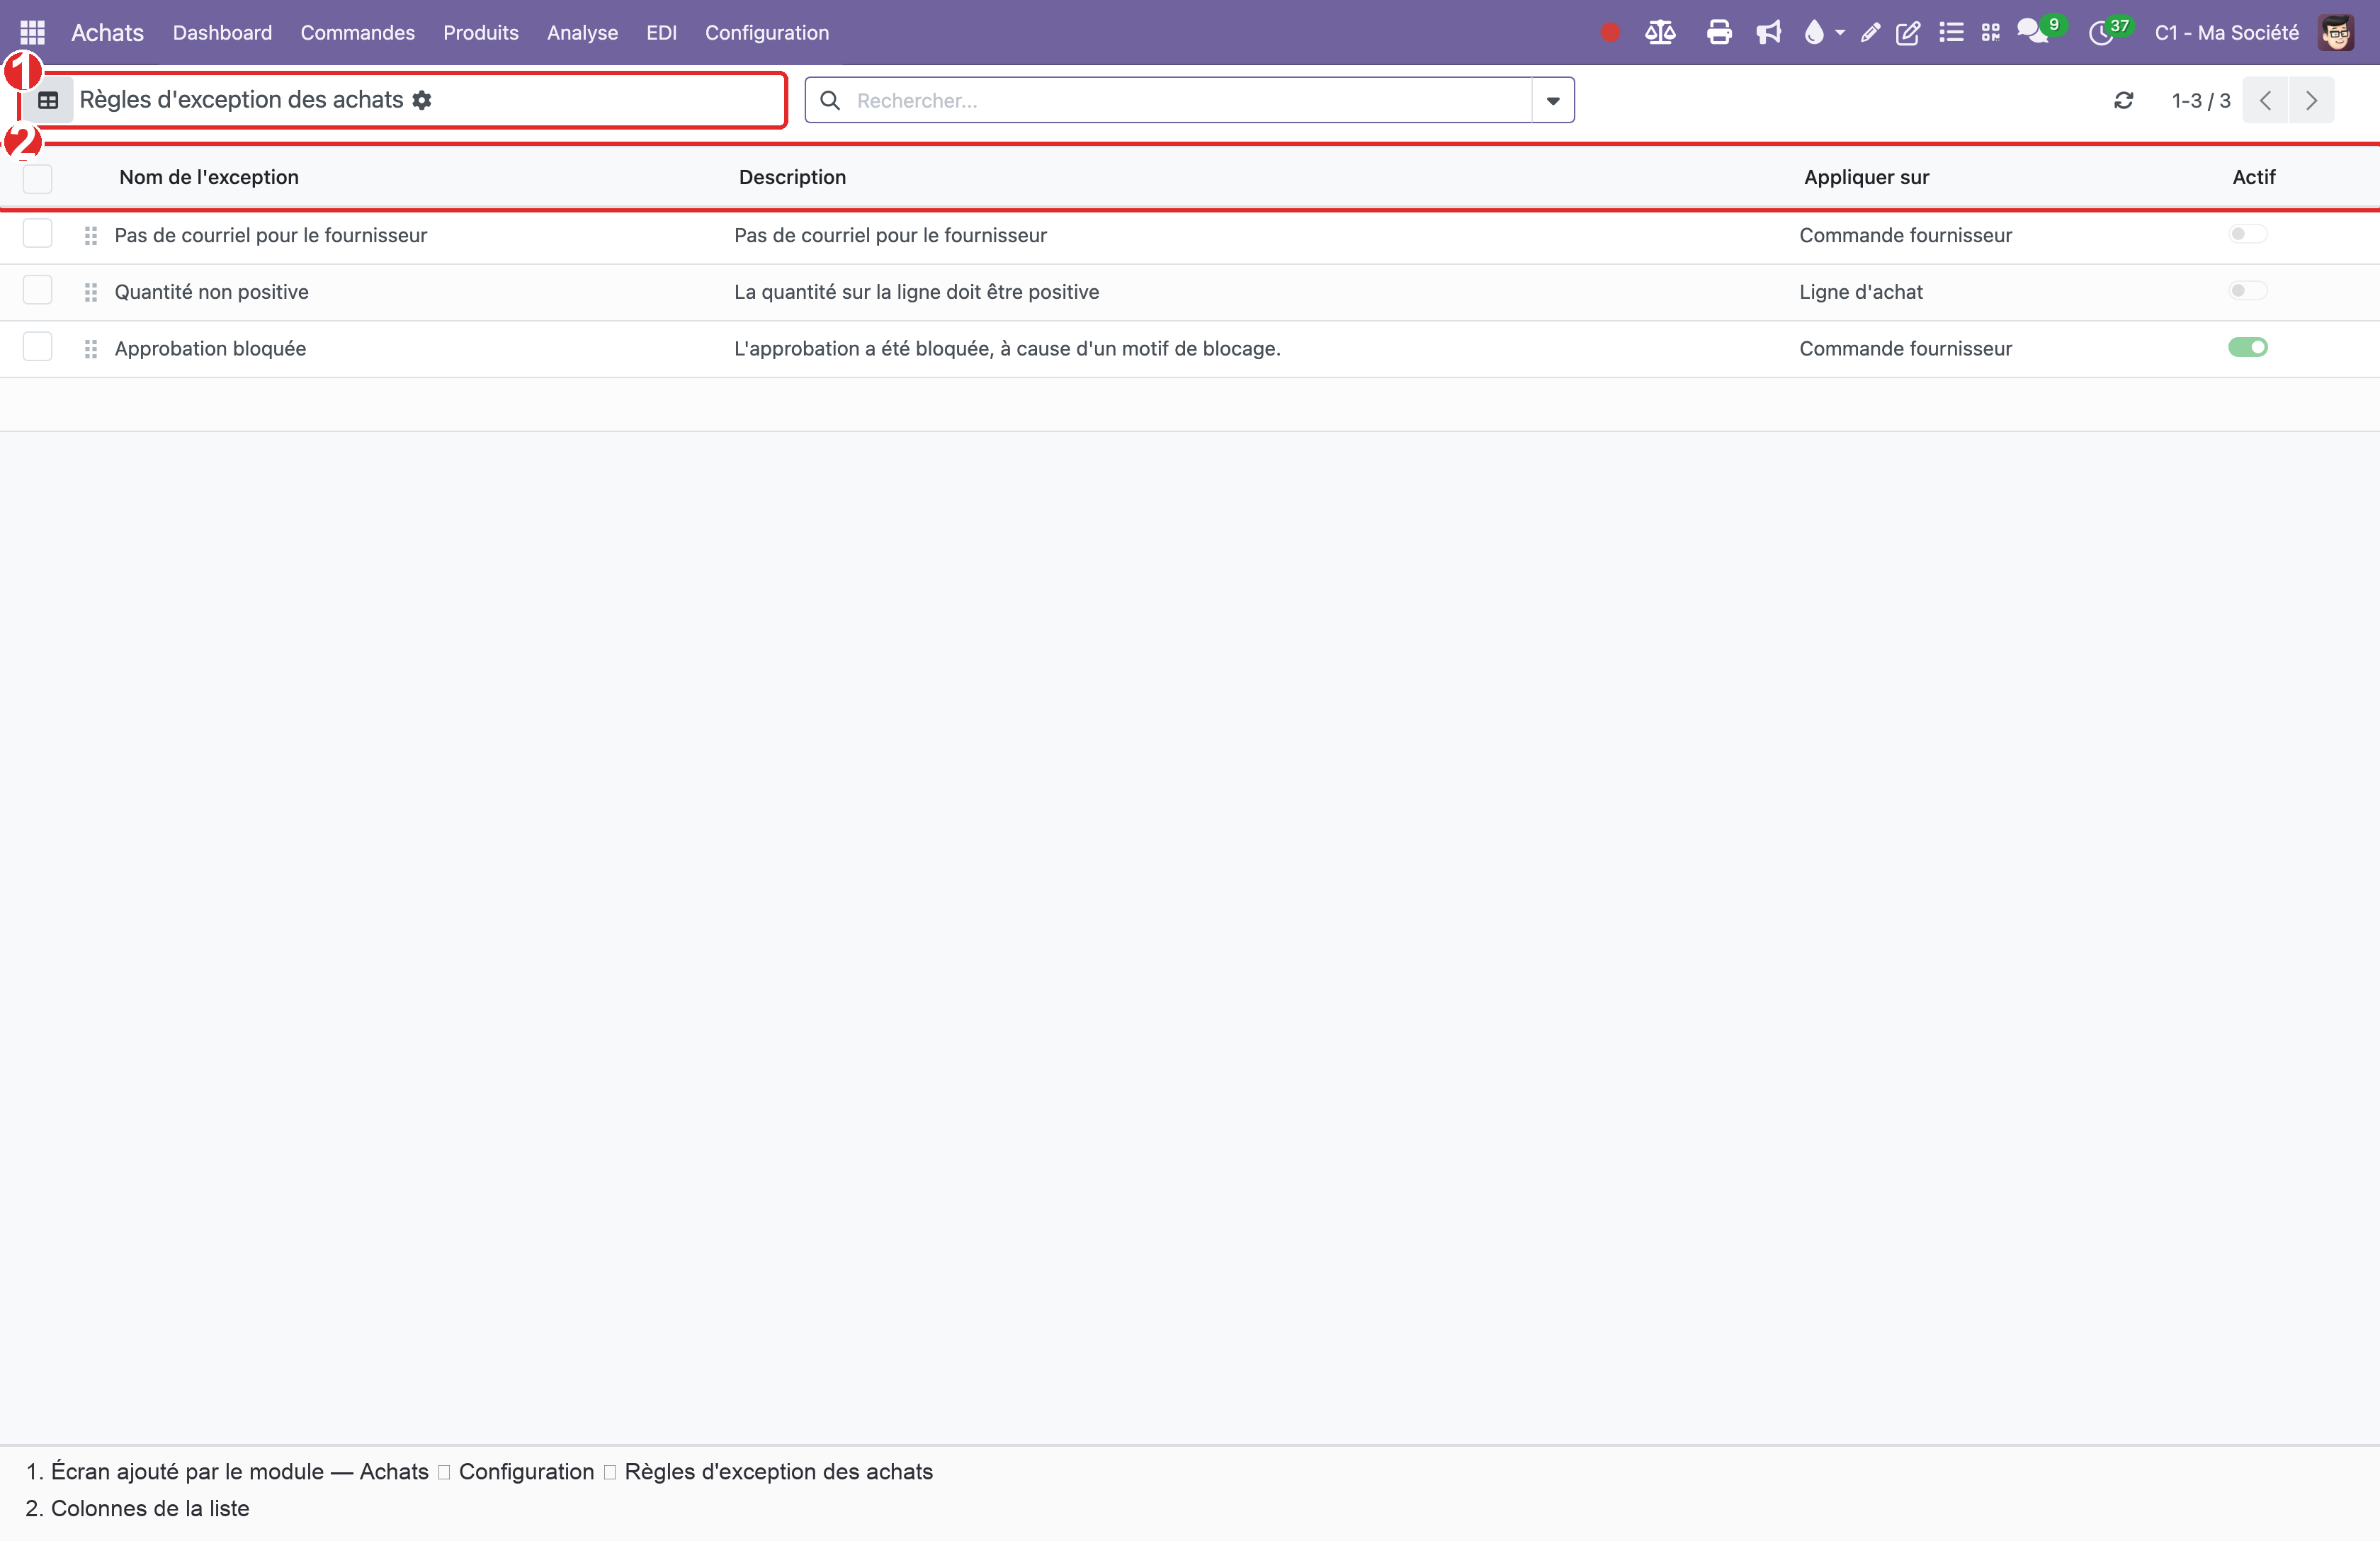Open the Commandes menu
The image size is (2380, 1541).
point(357,32)
